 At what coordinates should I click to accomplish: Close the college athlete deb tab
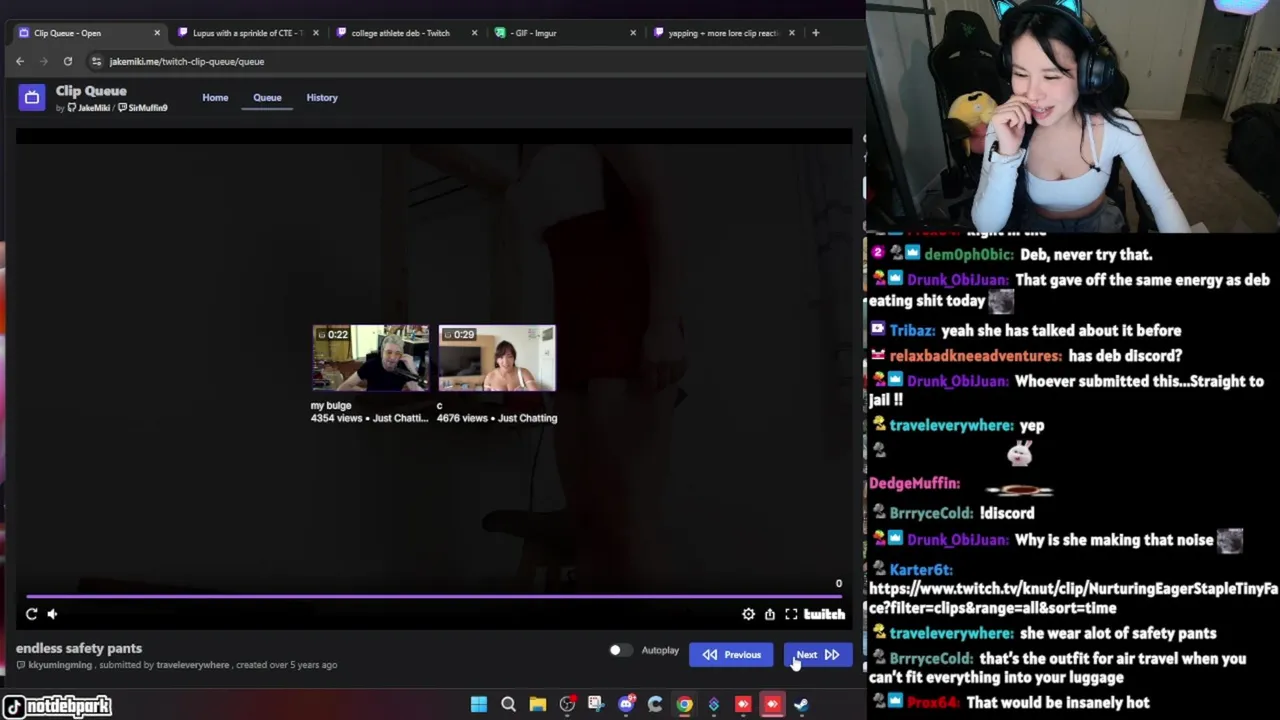pos(474,33)
